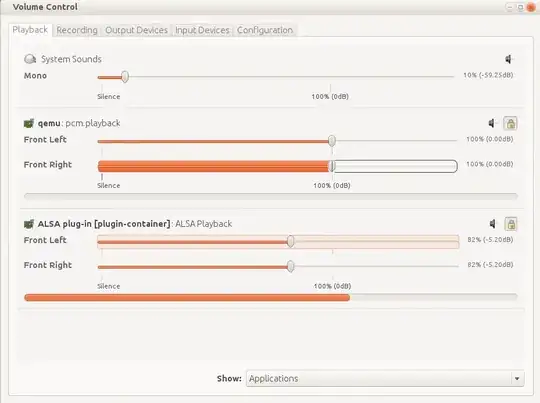Screen dimensions: 540x403
Task: Minimize the Volume Control window
Action: tap(510, 7)
